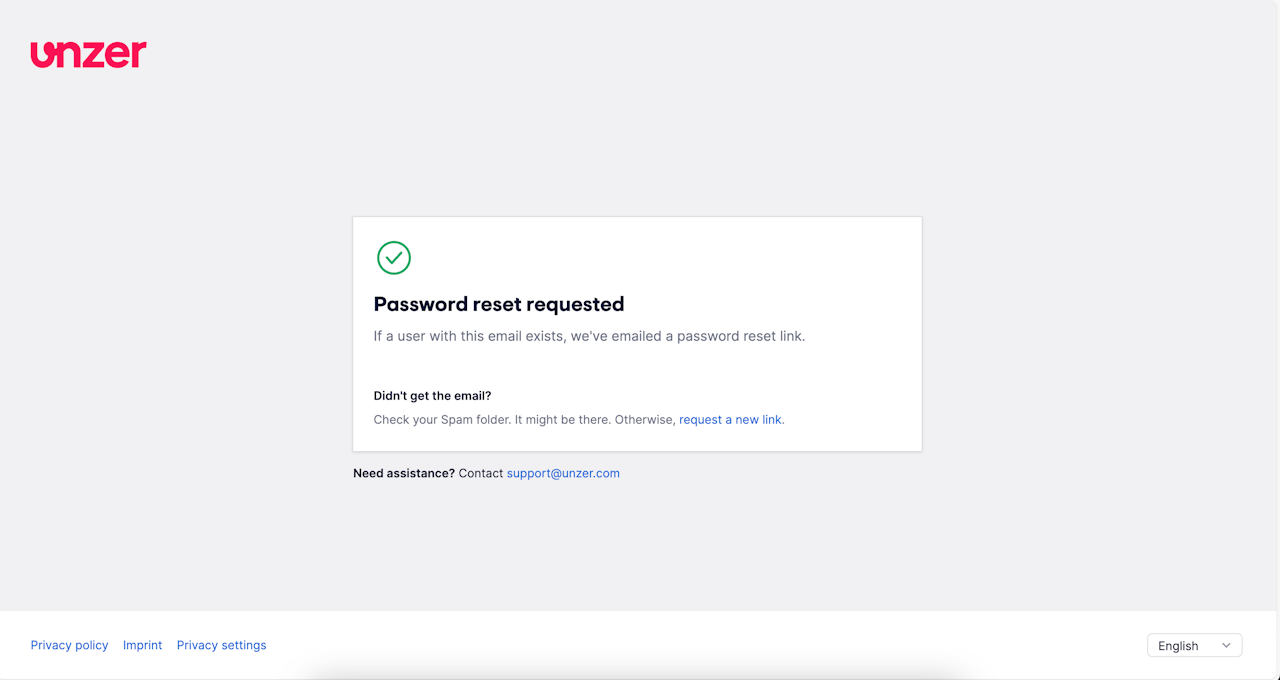This screenshot has width=1280, height=680.
Task: Click the green checkmark success icon
Action: coord(394,258)
